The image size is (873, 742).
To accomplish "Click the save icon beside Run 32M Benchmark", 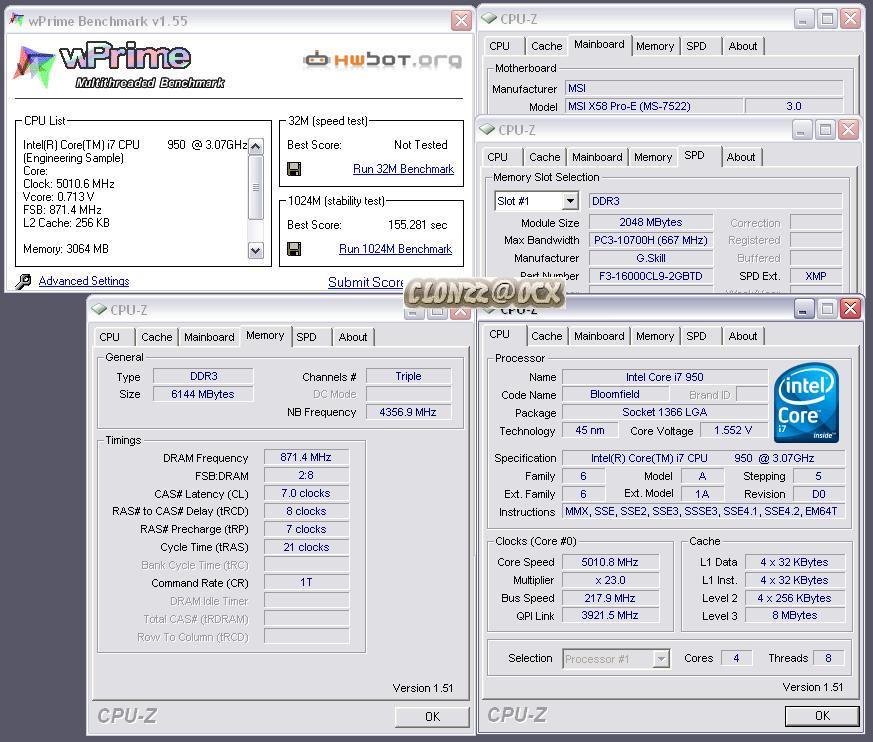I will pyautogui.click(x=294, y=169).
